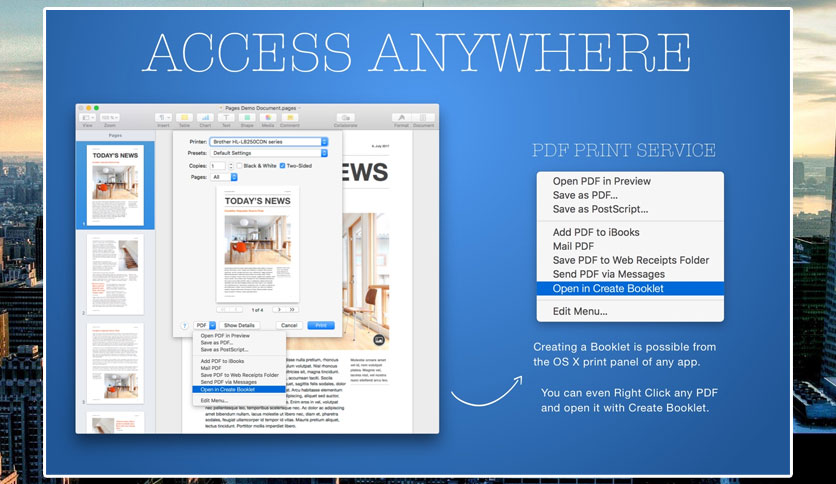Open the Printer dropdown
The height and width of the screenshot is (484, 836).
pyautogui.click(x=269, y=142)
